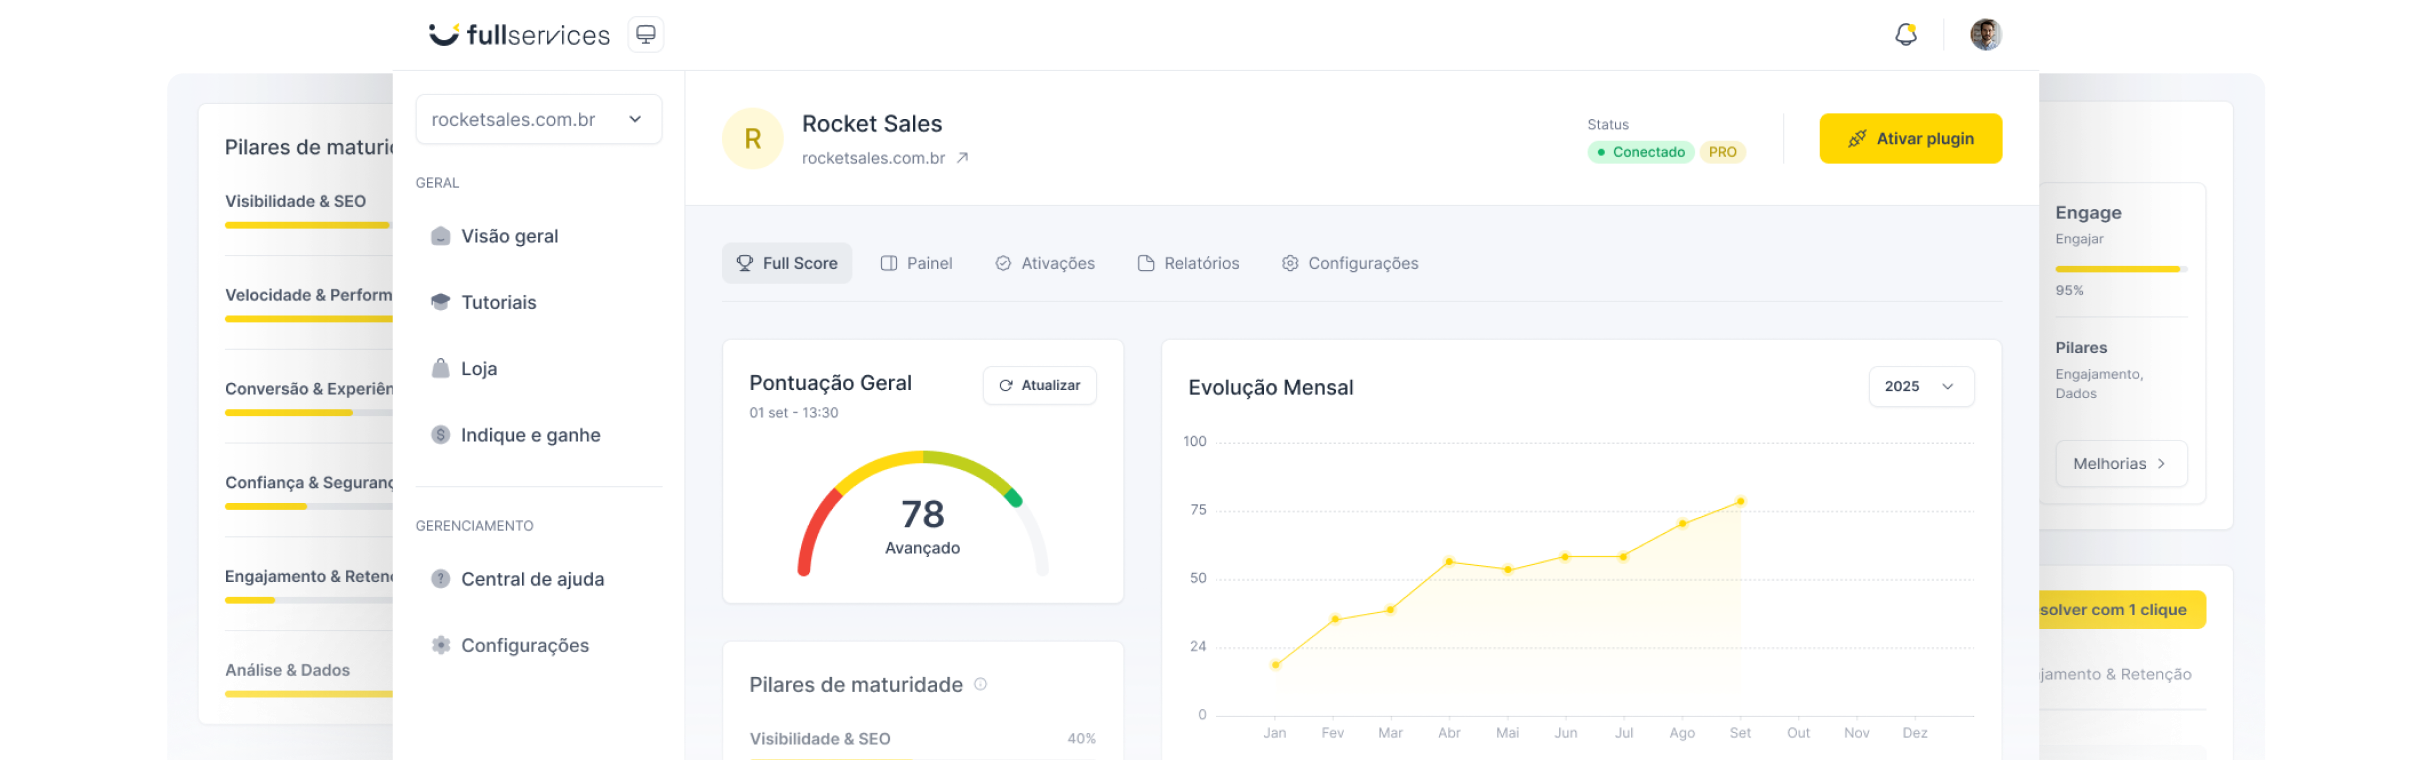Click the Atualizar refresh button
The width and height of the screenshot is (2432, 760).
pyautogui.click(x=1039, y=385)
